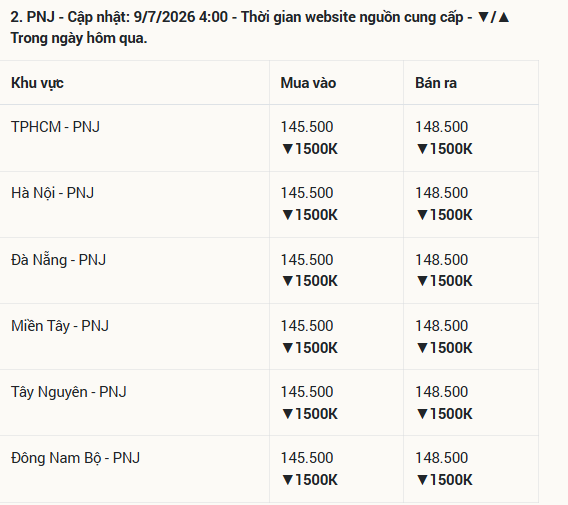568x505 pixels.
Task: Click the Khu vực column header
Action: [x=37, y=83]
